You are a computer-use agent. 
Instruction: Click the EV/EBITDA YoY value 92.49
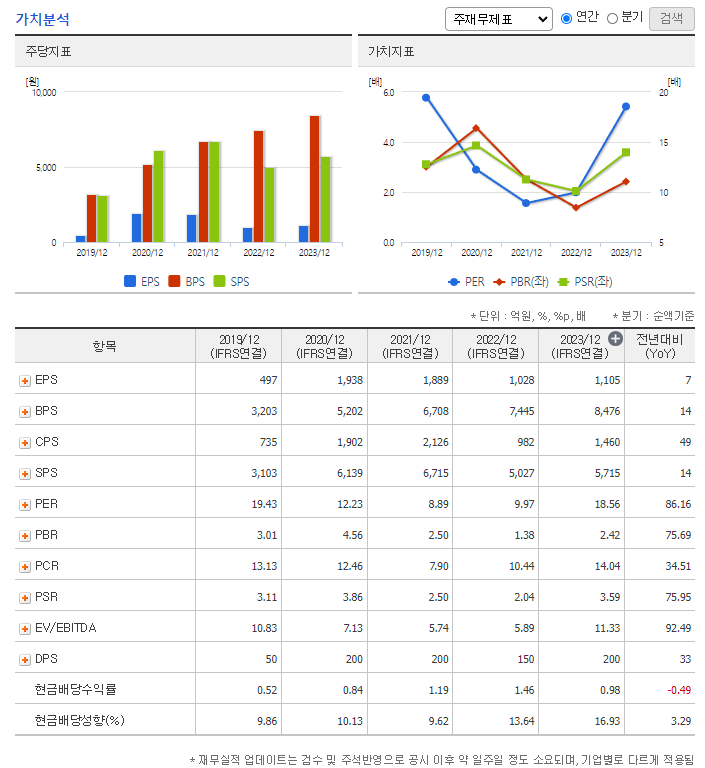pos(678,628)
